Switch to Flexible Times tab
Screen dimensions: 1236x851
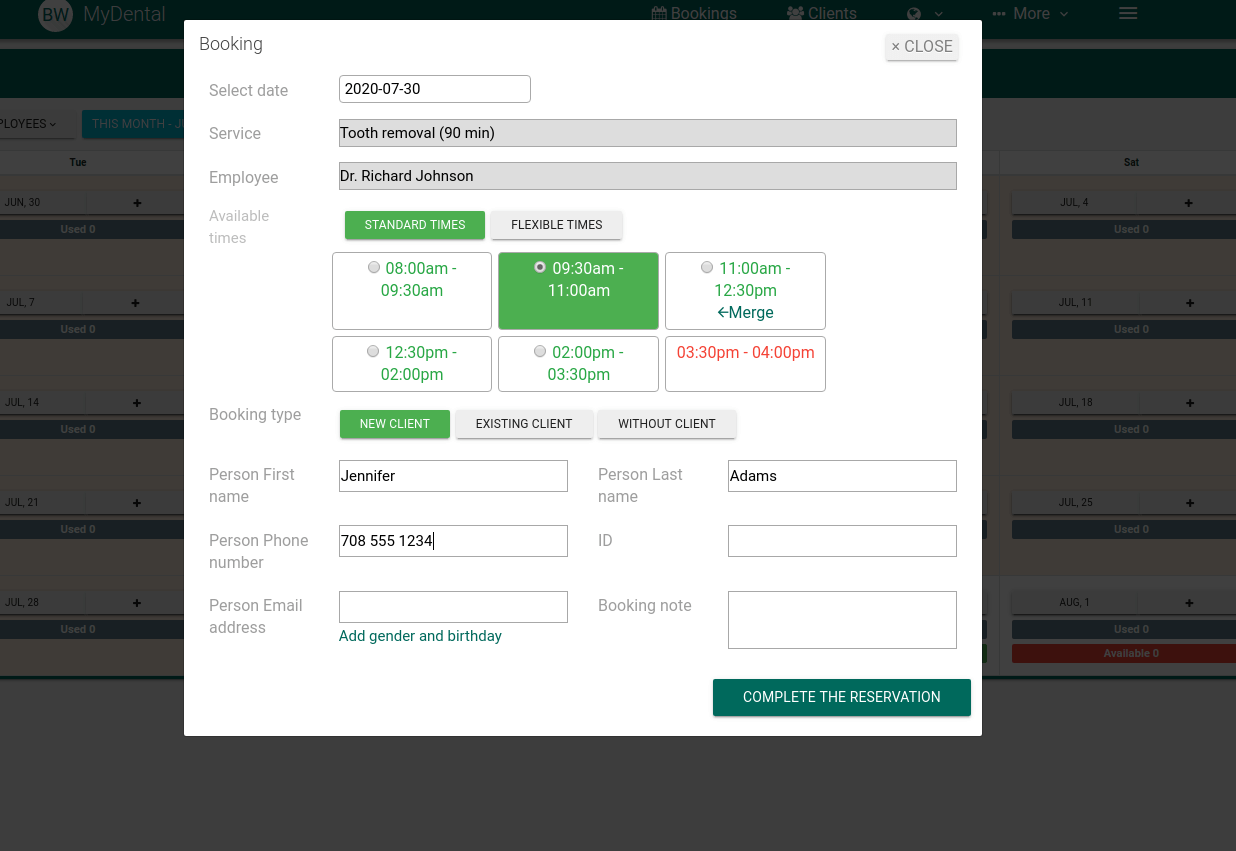point(556,225)
